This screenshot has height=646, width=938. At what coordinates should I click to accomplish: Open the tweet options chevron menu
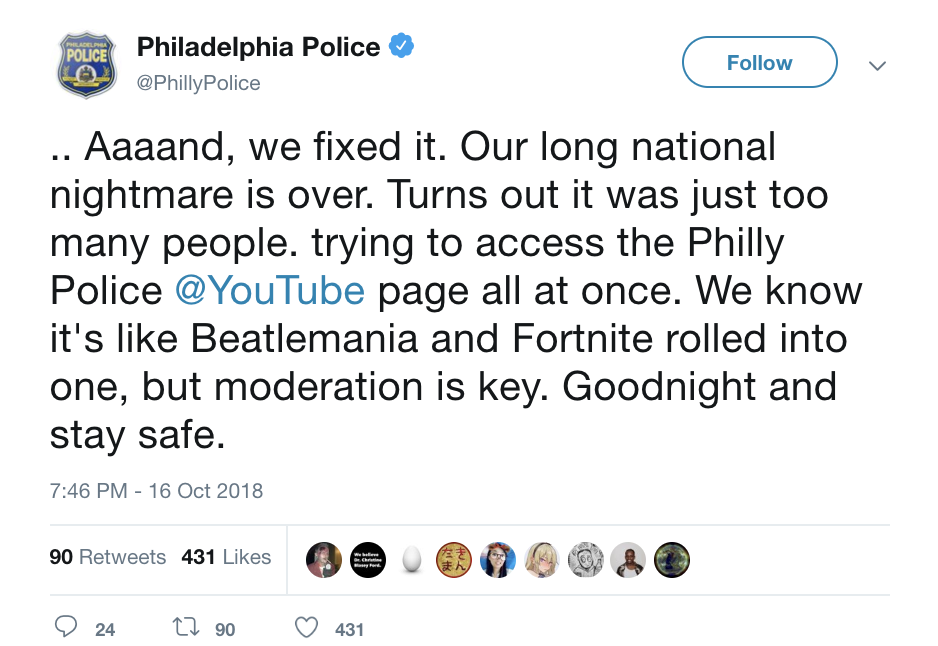pyautogui.click(x=877, y=65)
